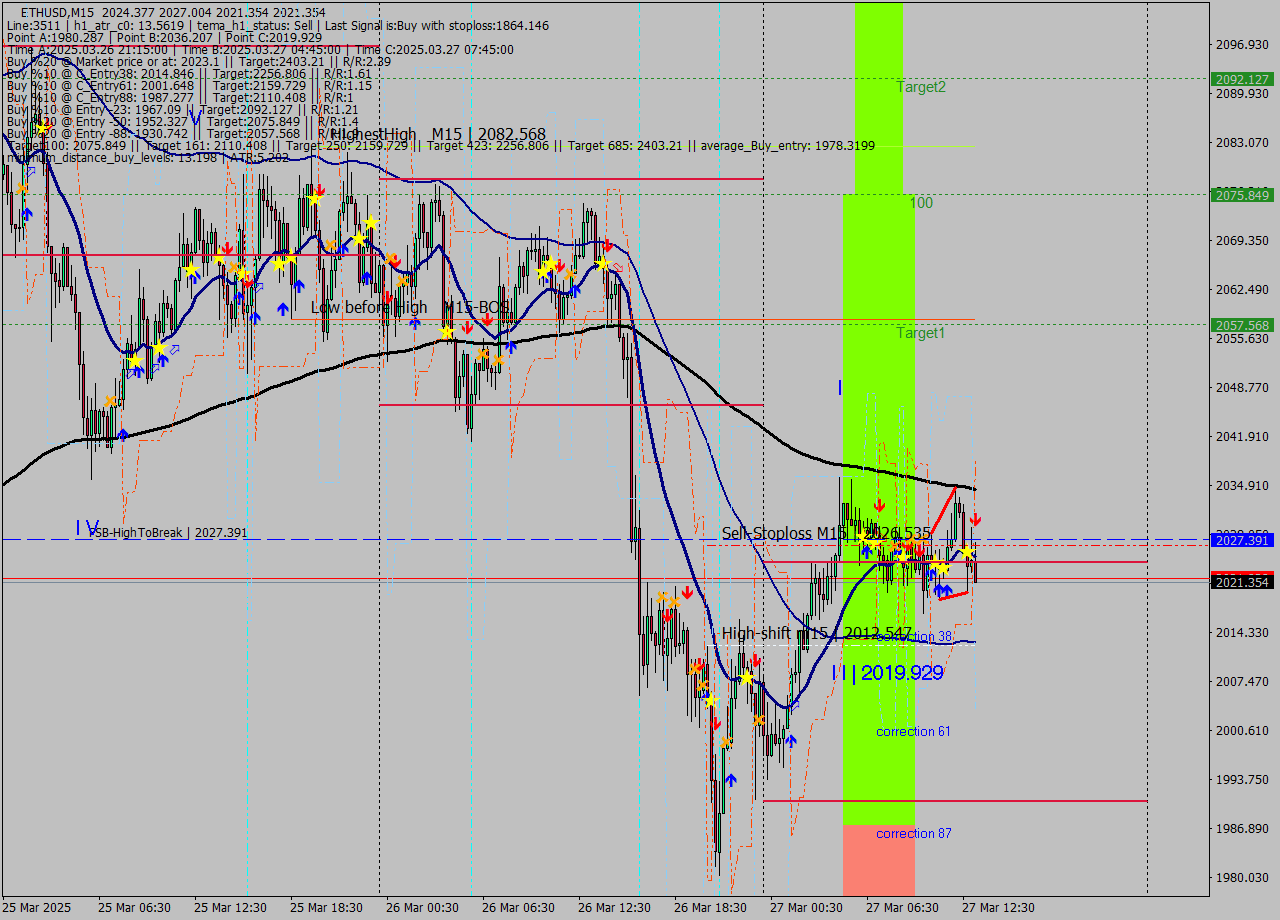
Task: Click the current price tag 2021.354
Action: 1241,582
